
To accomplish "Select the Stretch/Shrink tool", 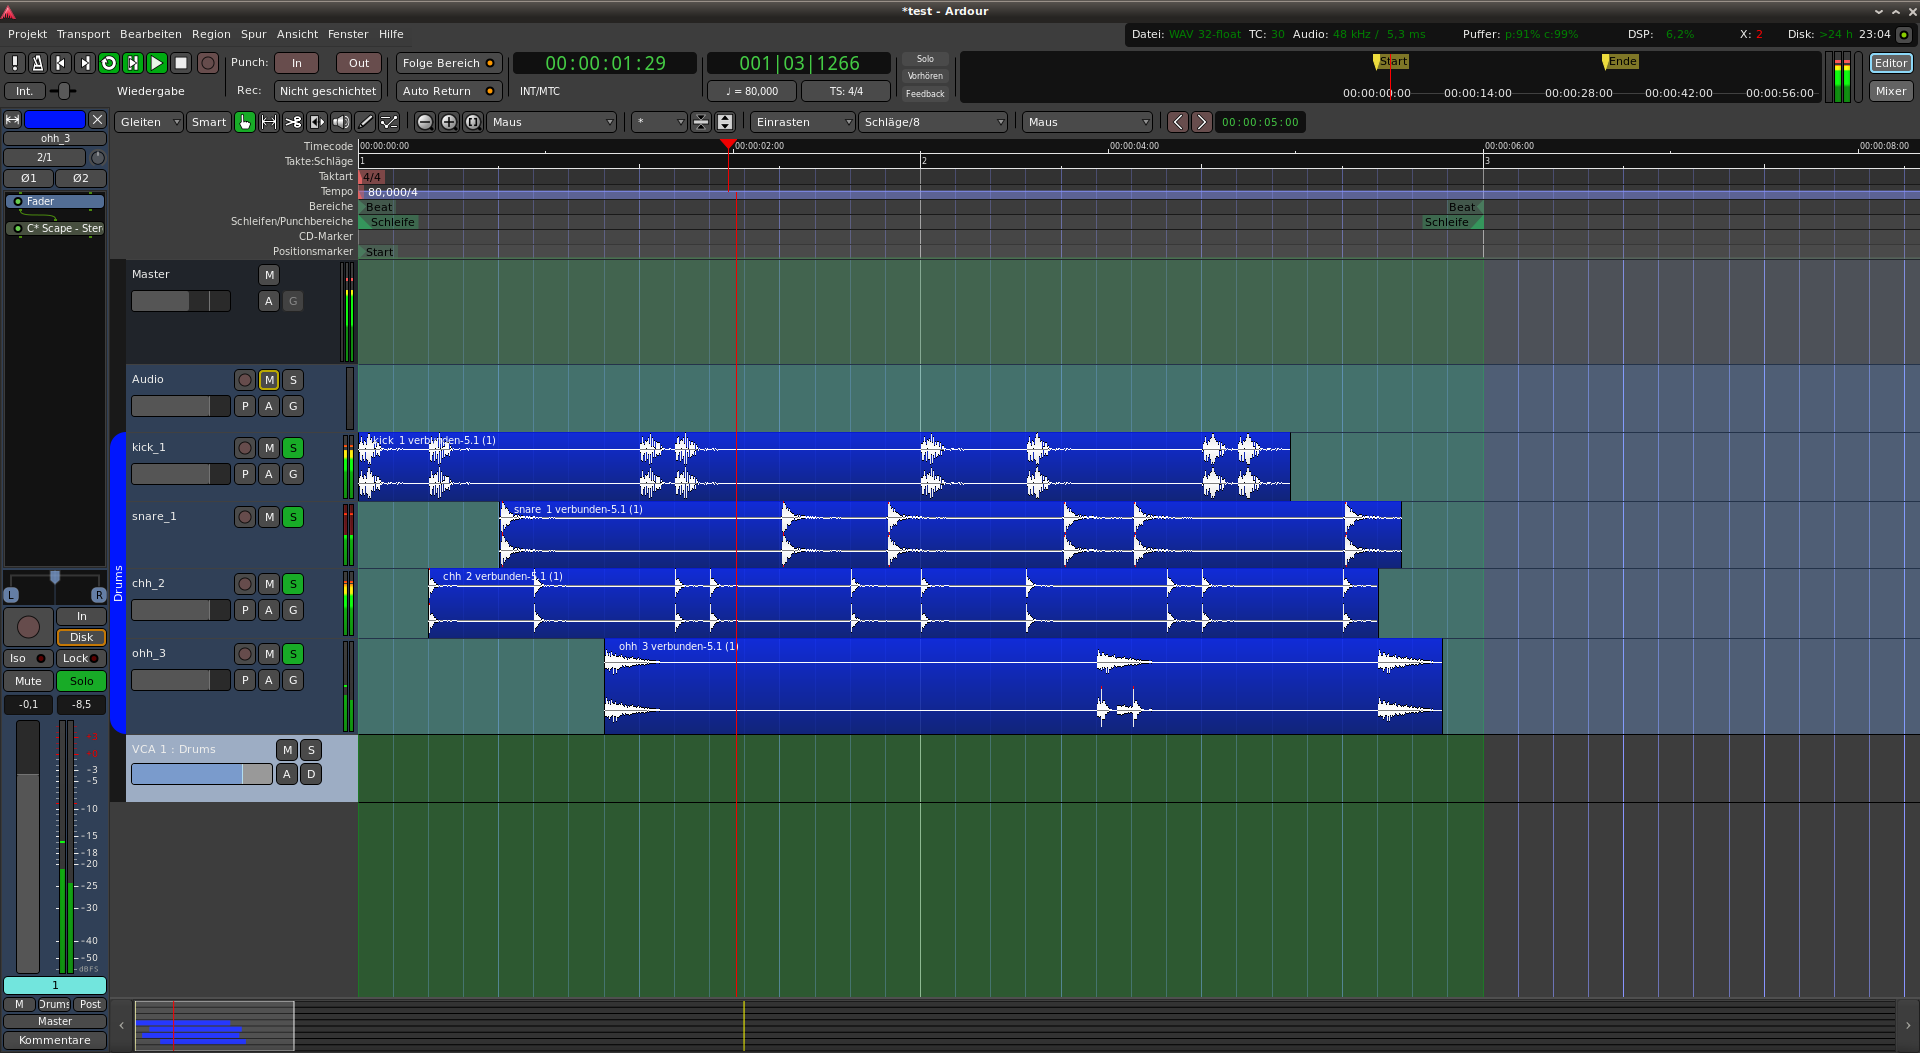I will [317, 122].
